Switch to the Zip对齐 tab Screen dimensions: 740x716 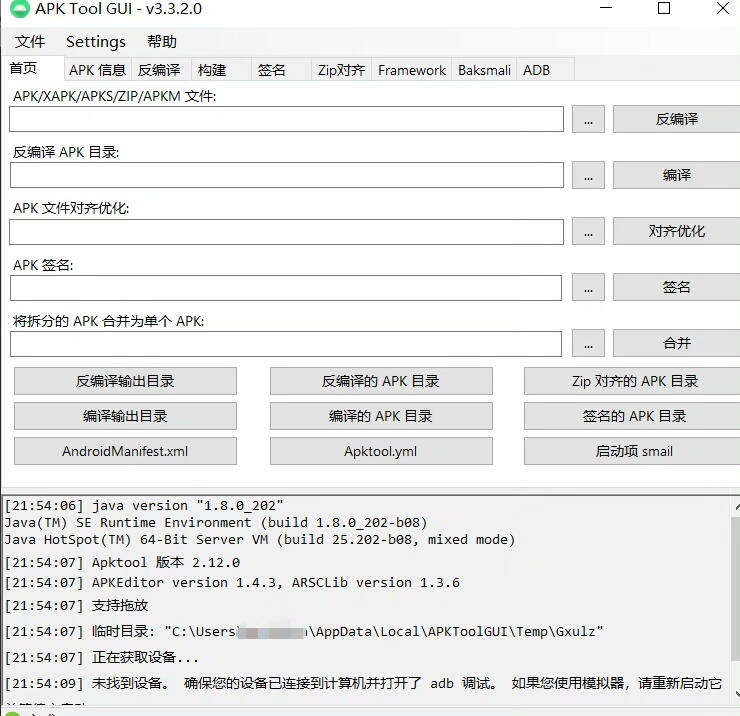click(341, 70)
